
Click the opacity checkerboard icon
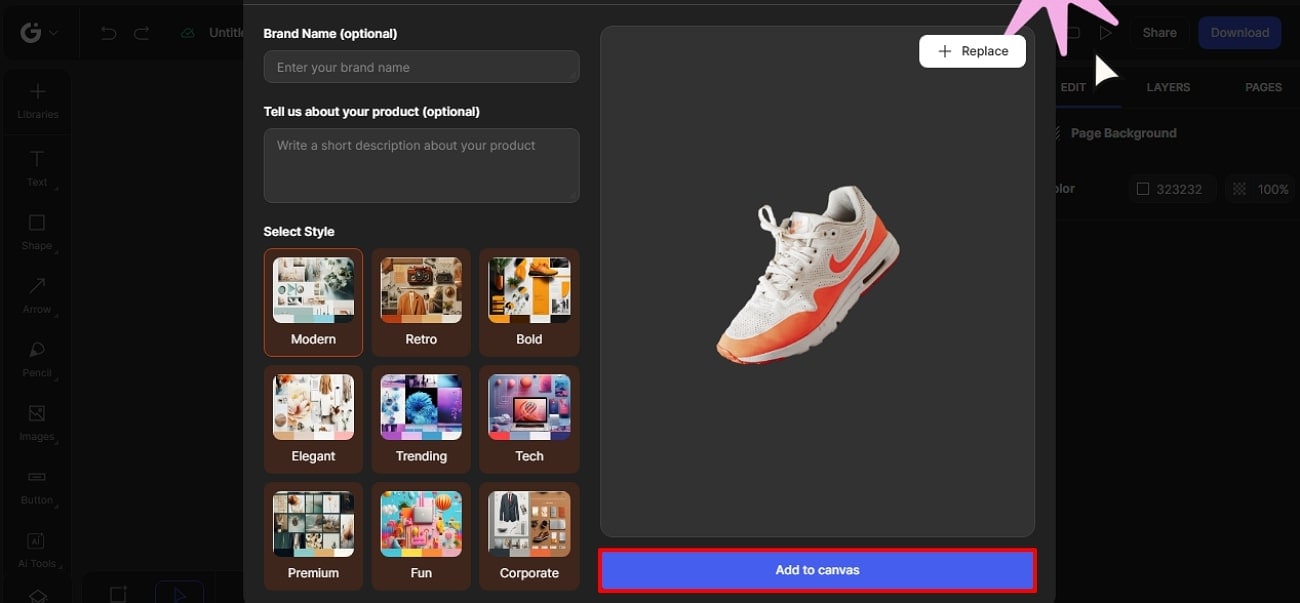tap(1240, 189)
